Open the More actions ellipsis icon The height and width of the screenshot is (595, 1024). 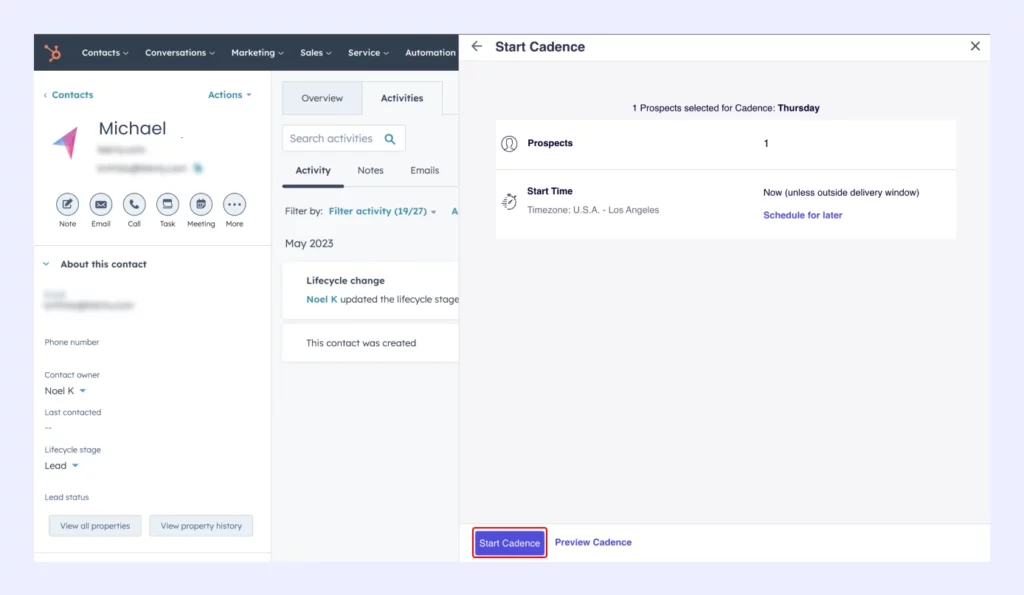[x=234, y=205]
